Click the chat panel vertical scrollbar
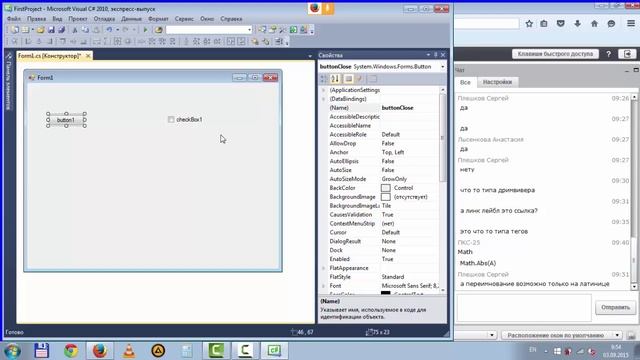Screen dimensions: 640x360 634,192
